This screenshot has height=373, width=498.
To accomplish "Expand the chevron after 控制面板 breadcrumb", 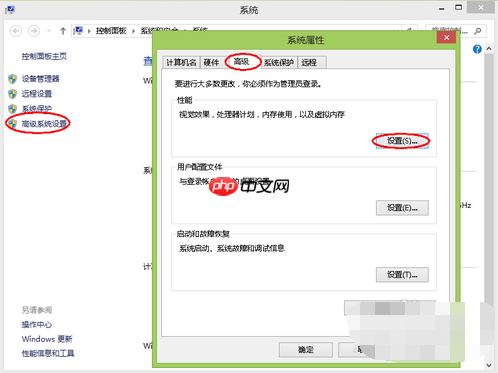I will (133, 31).
